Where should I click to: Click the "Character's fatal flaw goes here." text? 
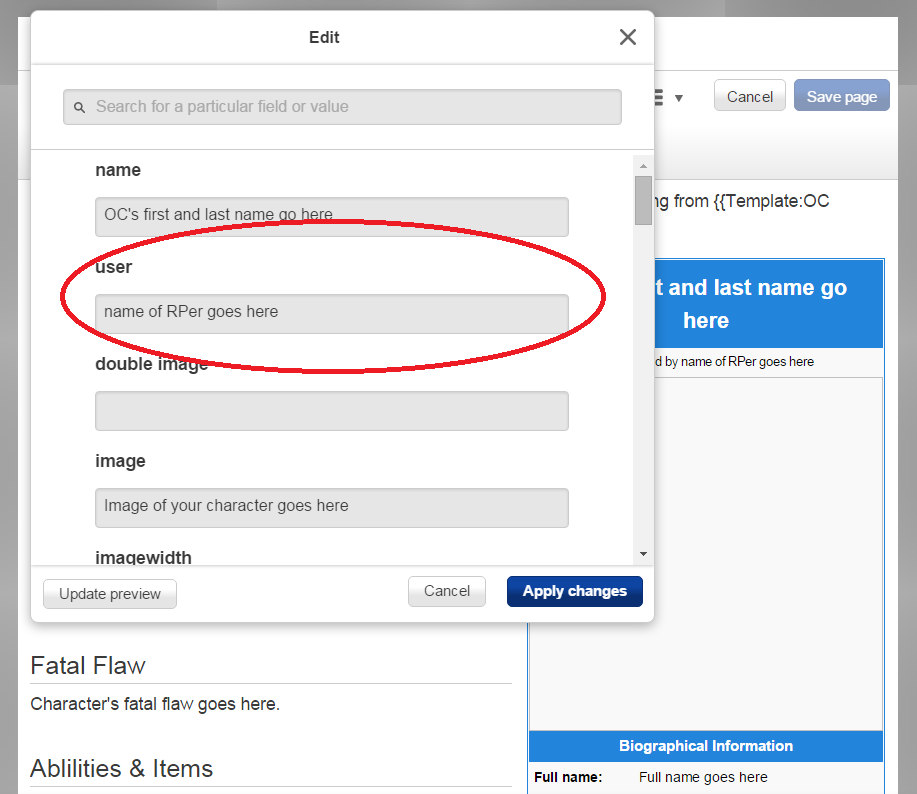tap(155, 704)
